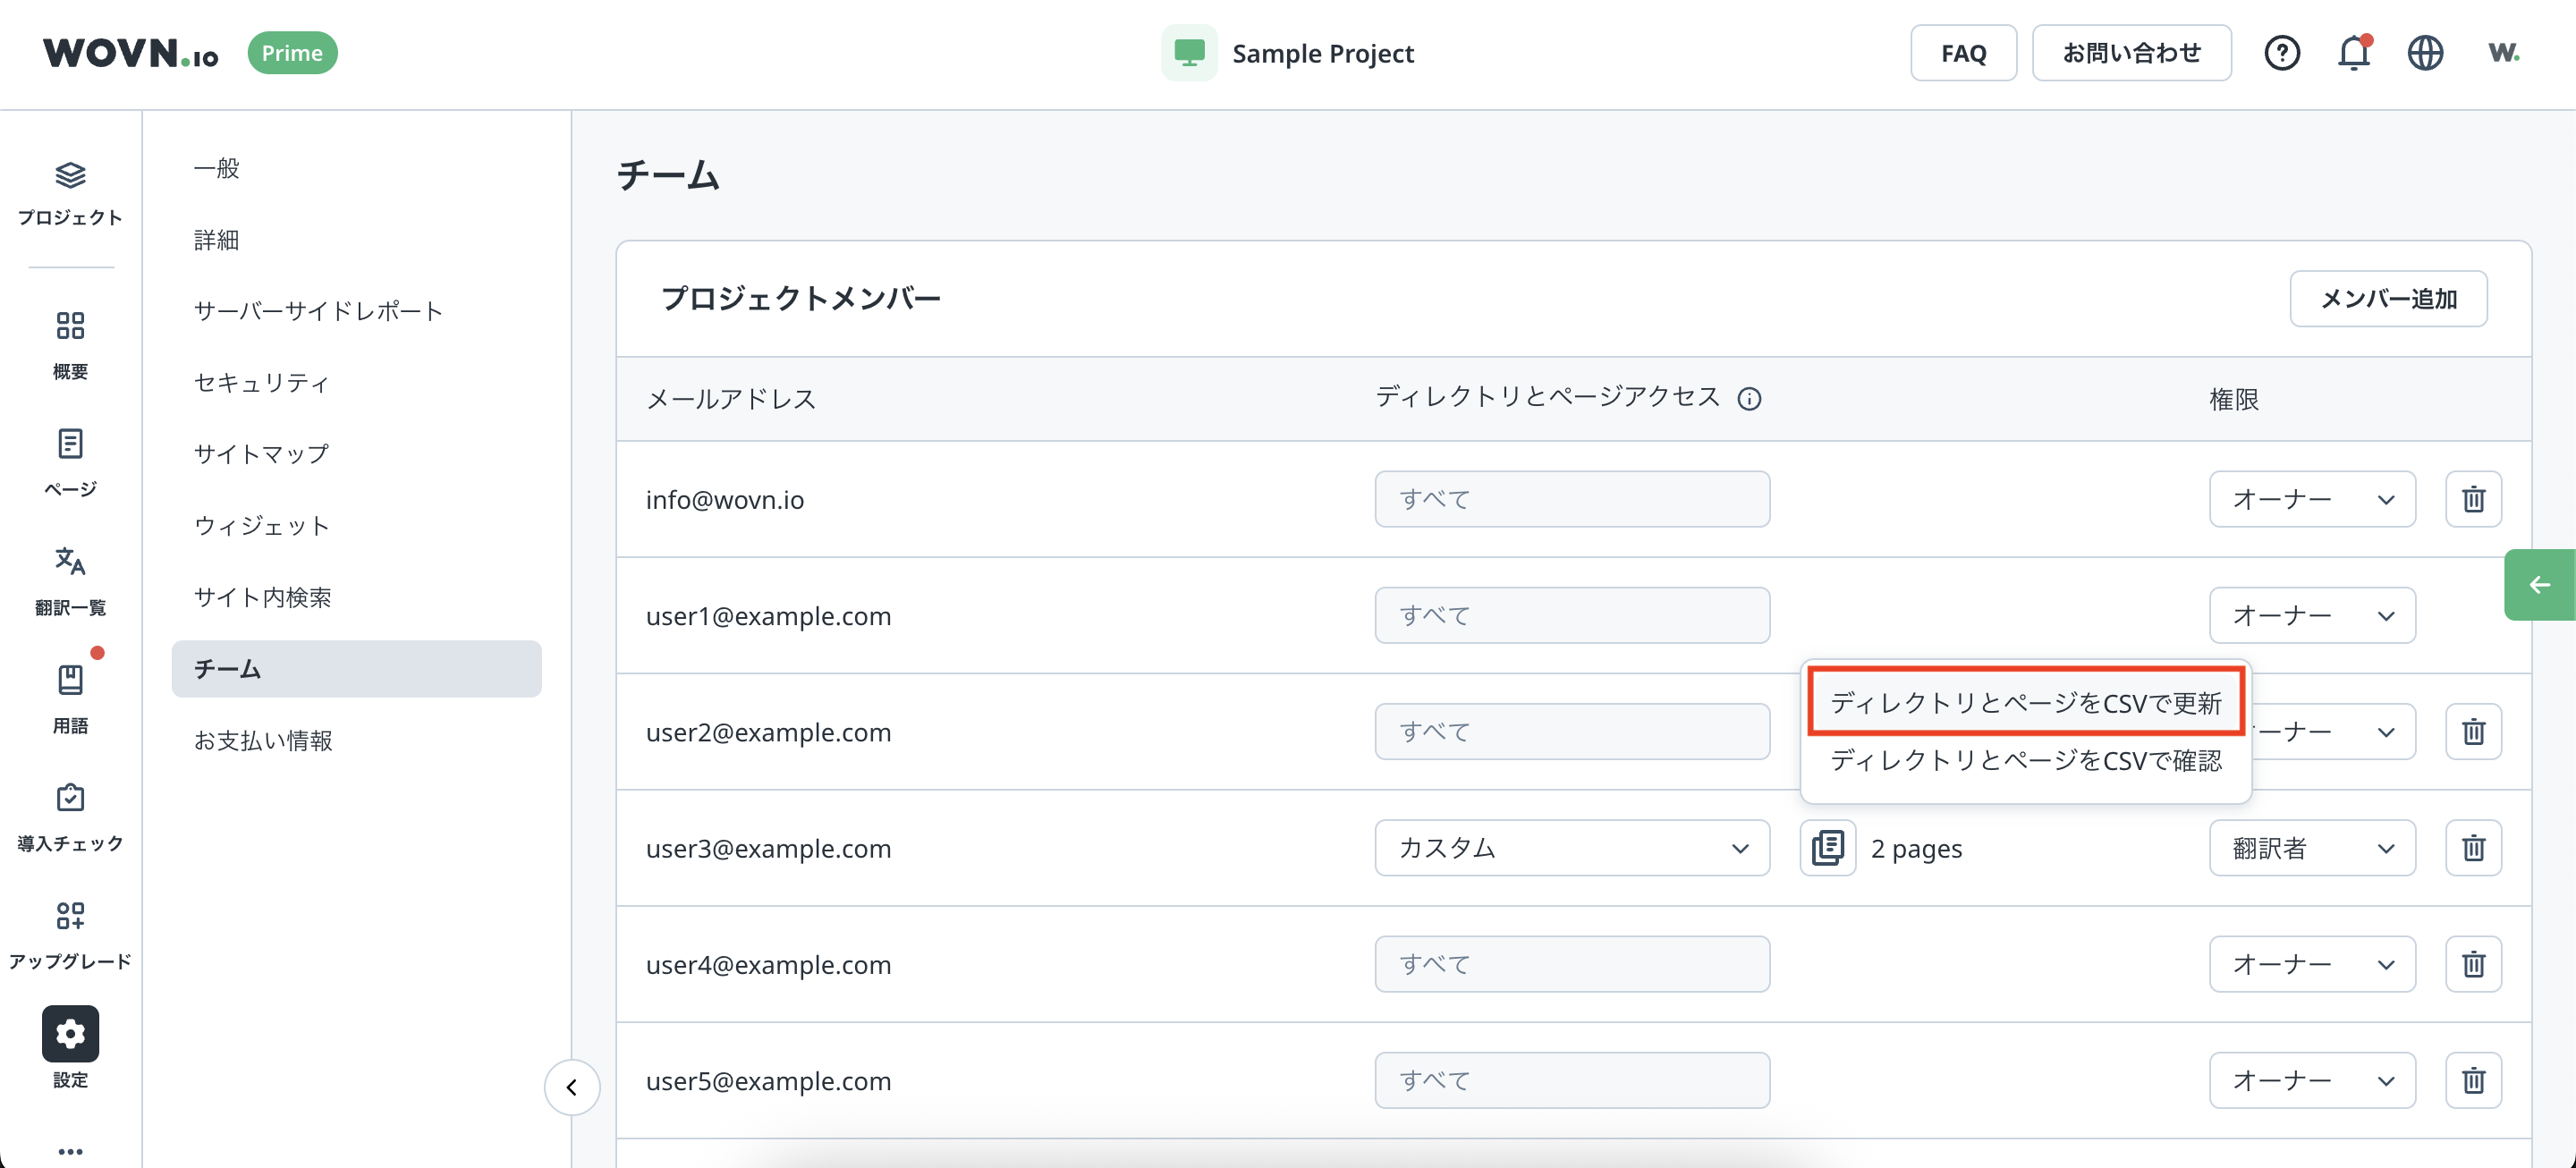Screen dimensions: 2576x1168
Task: Click the CSV pages icon beside 2 pages
Action: 1828,848
